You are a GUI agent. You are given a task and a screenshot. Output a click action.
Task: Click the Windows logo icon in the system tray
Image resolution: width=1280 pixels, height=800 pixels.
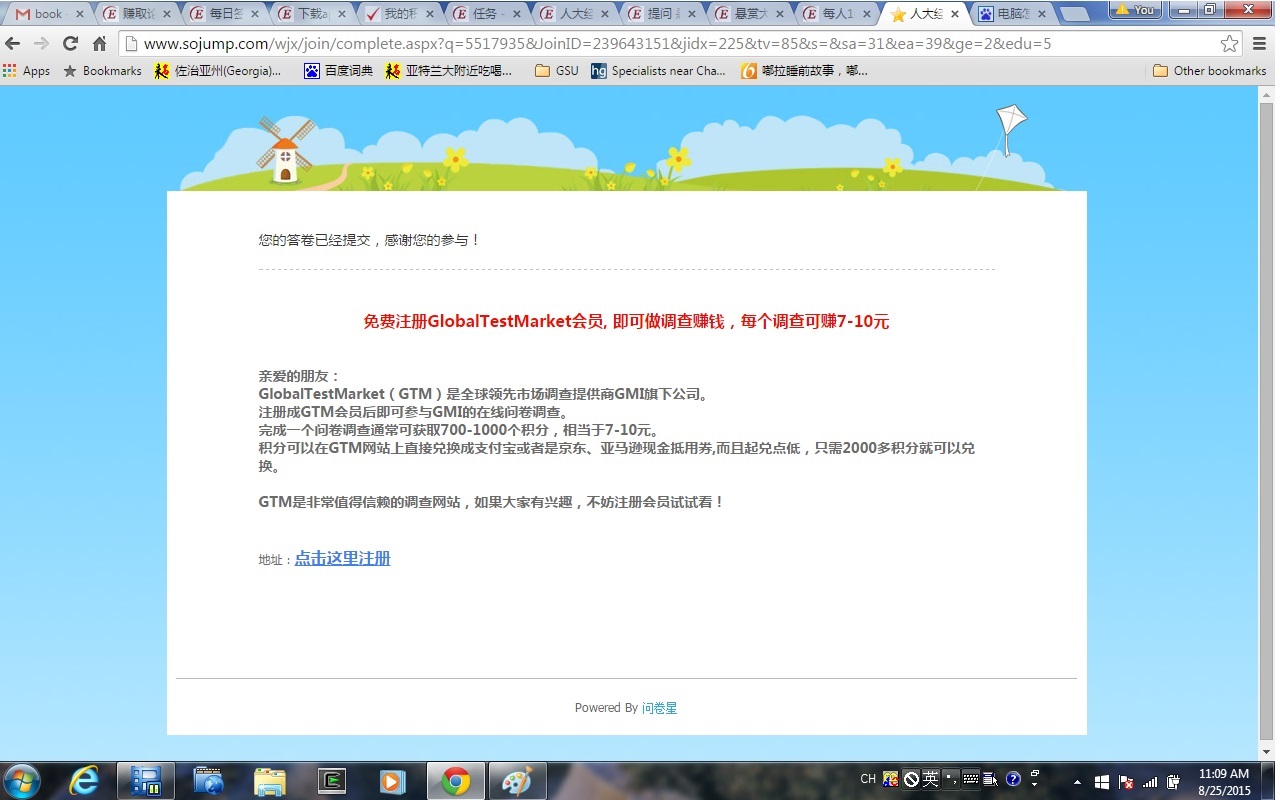pos(1102,781)
